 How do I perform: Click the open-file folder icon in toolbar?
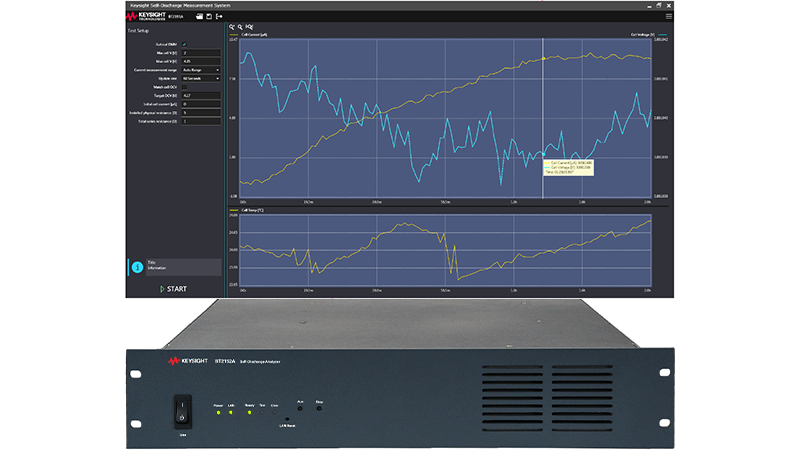click(199, 16)
